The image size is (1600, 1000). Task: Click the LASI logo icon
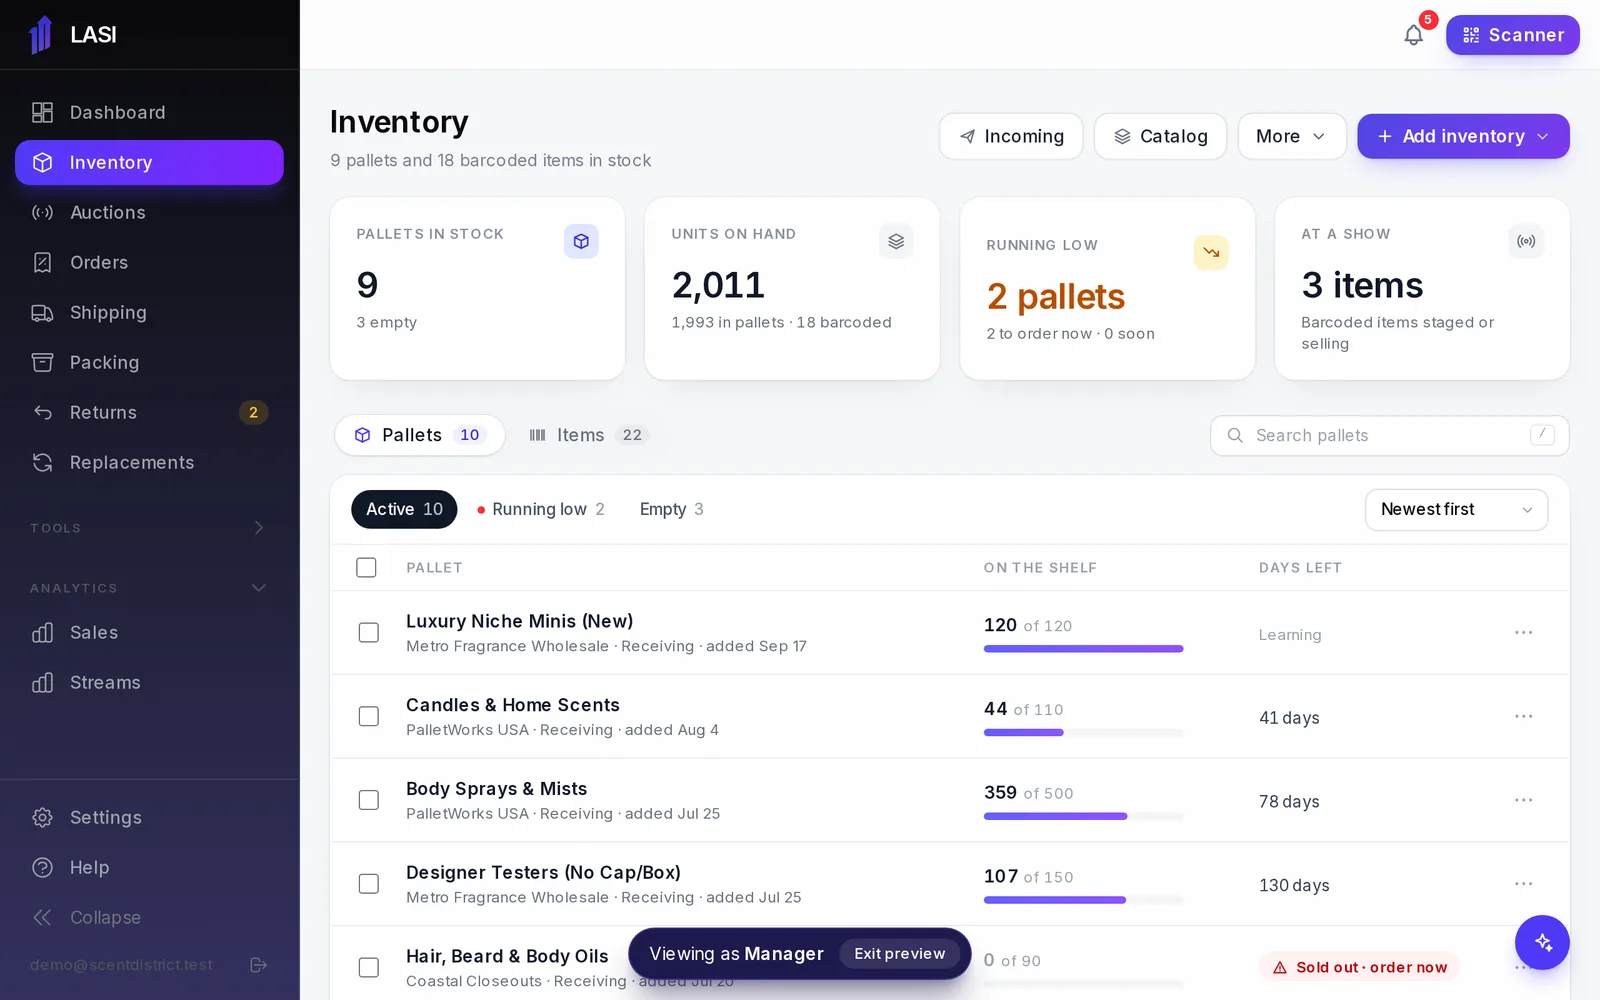41,35
